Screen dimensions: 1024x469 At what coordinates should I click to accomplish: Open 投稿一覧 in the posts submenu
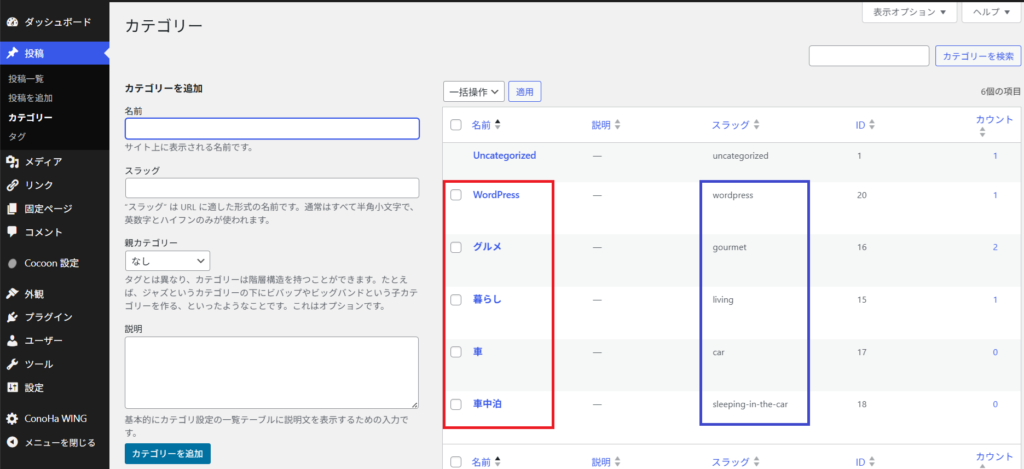(26, 78)
